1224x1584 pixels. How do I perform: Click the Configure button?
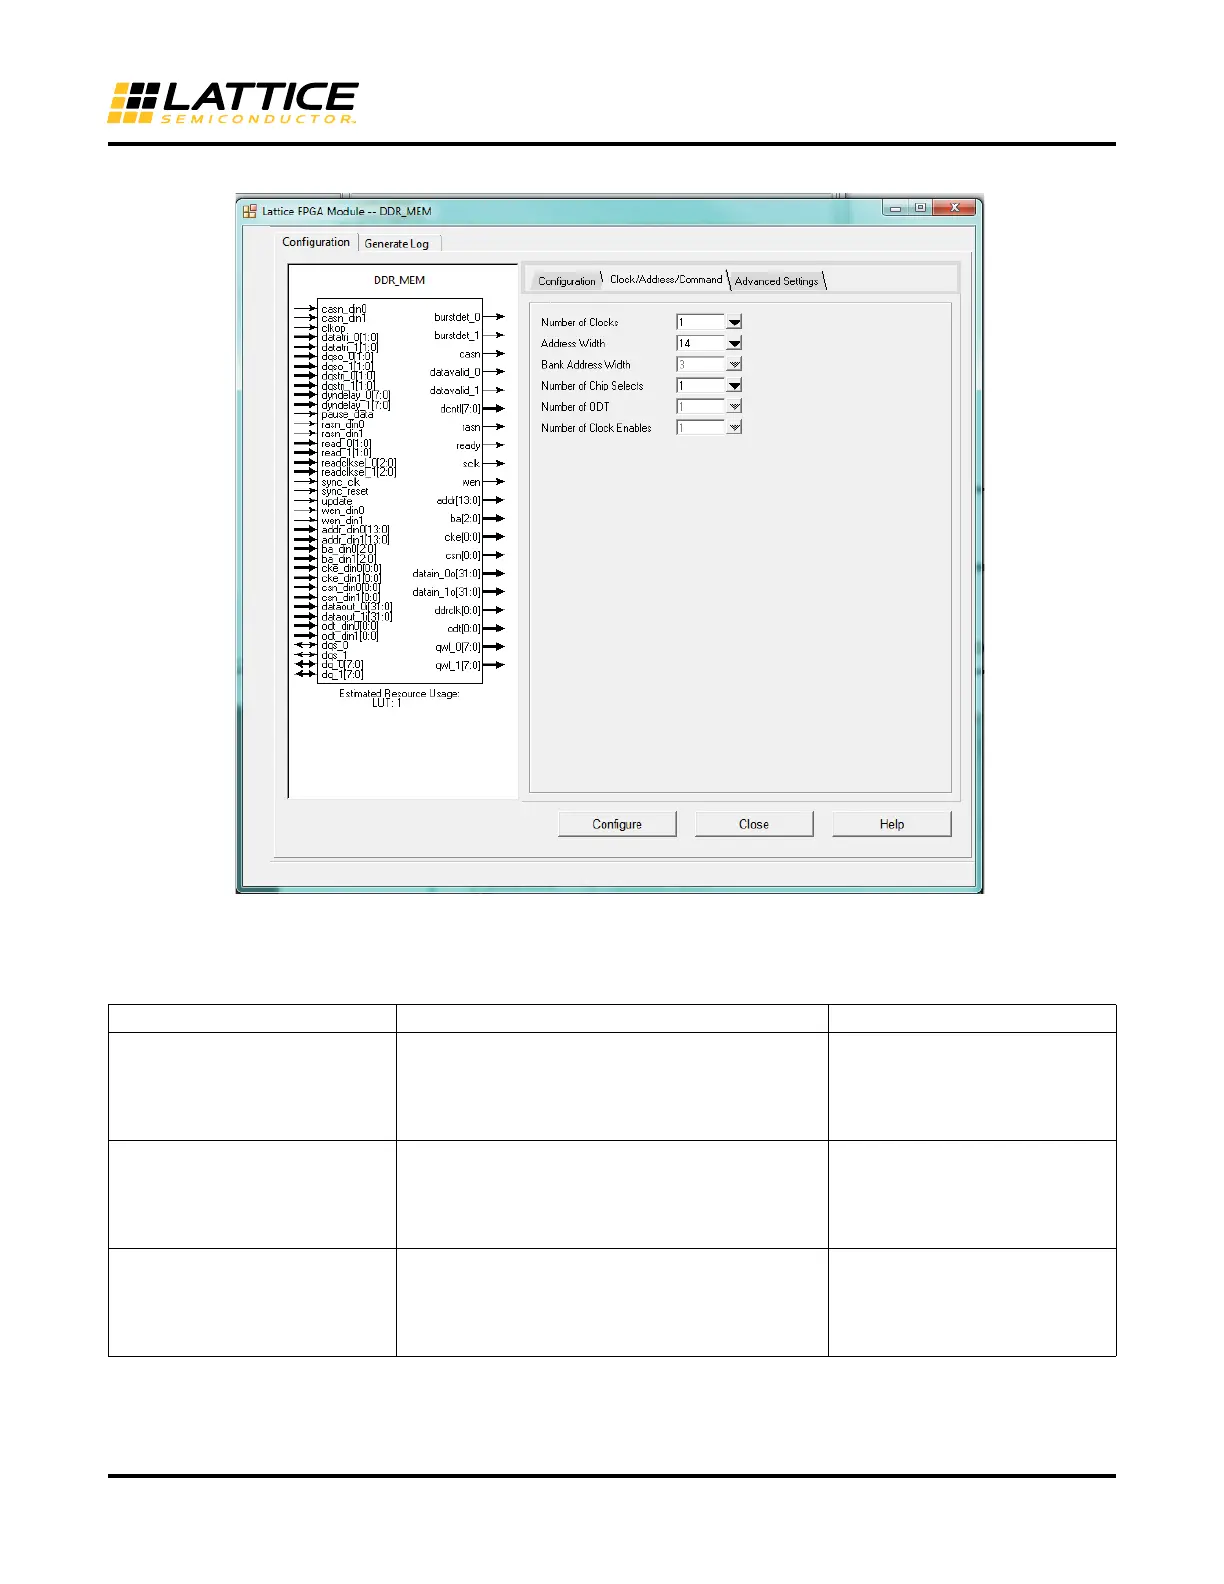point(617,824)
